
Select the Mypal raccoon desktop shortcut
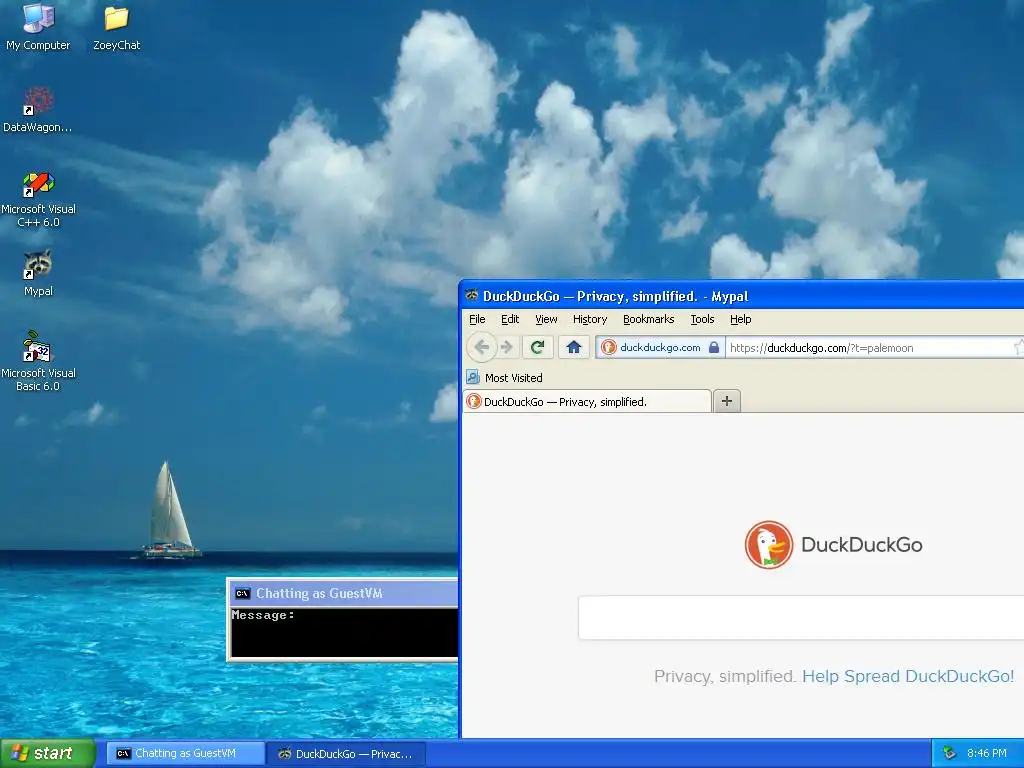(x=38, y=273)
